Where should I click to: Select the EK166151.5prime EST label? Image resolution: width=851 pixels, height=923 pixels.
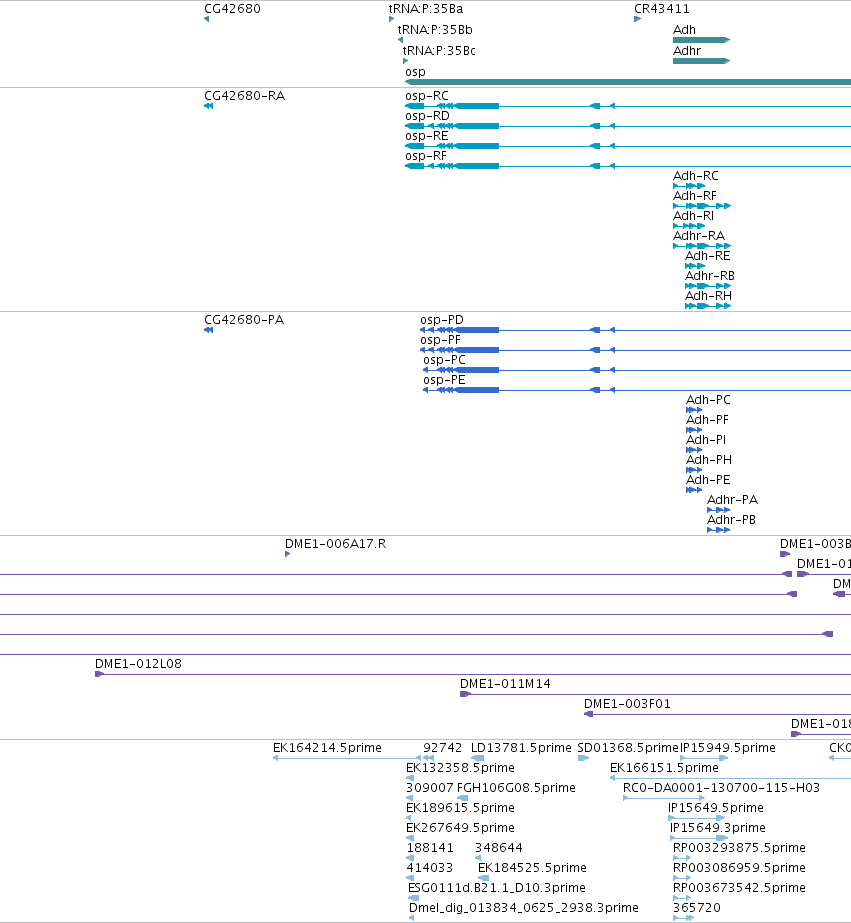[664, 768]
